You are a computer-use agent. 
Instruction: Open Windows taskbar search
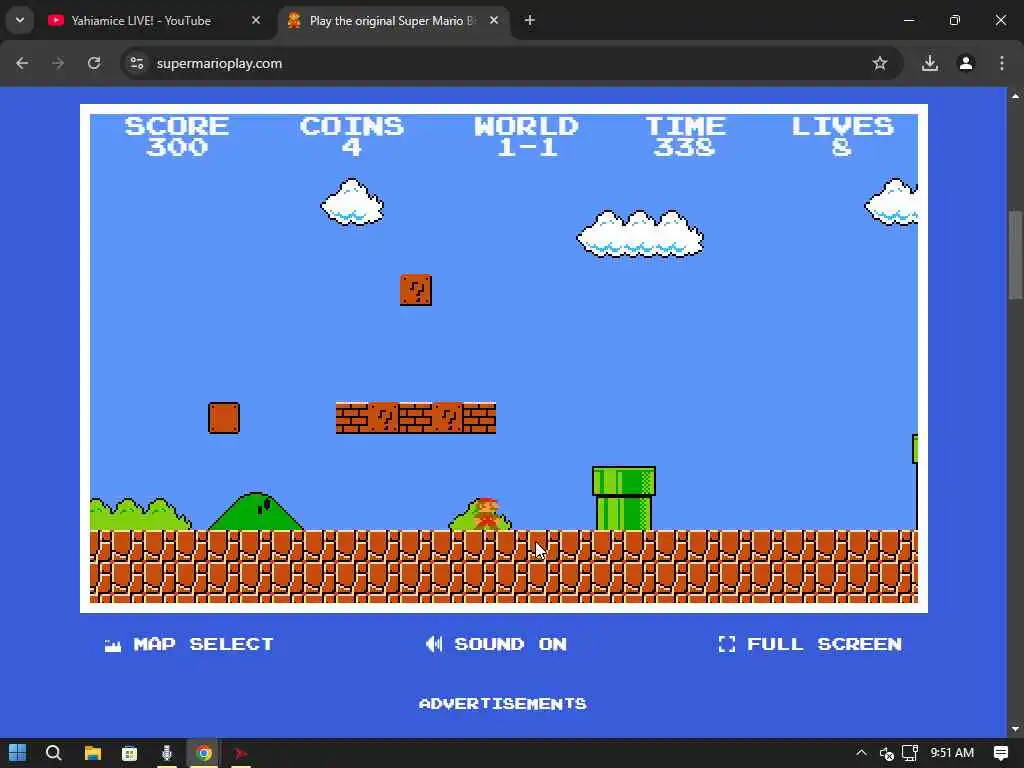(54, 753)
